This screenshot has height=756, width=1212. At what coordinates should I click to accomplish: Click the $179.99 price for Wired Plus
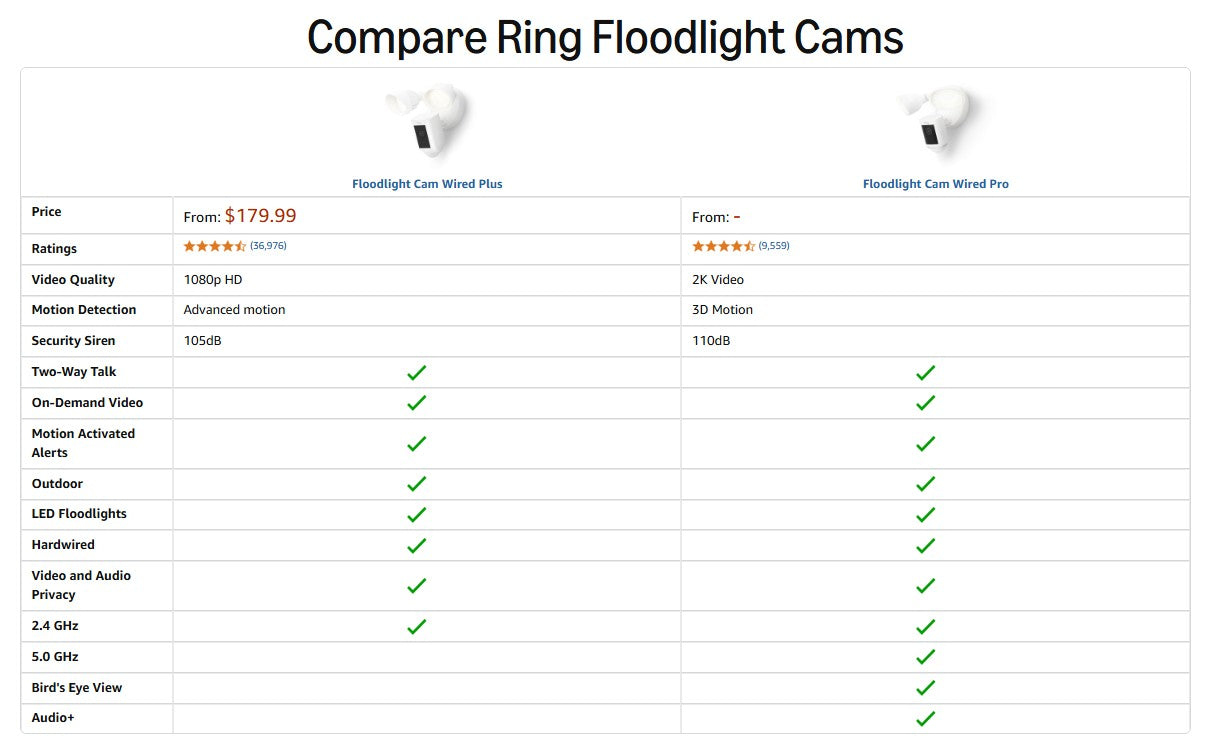click(x=260, y=216)
